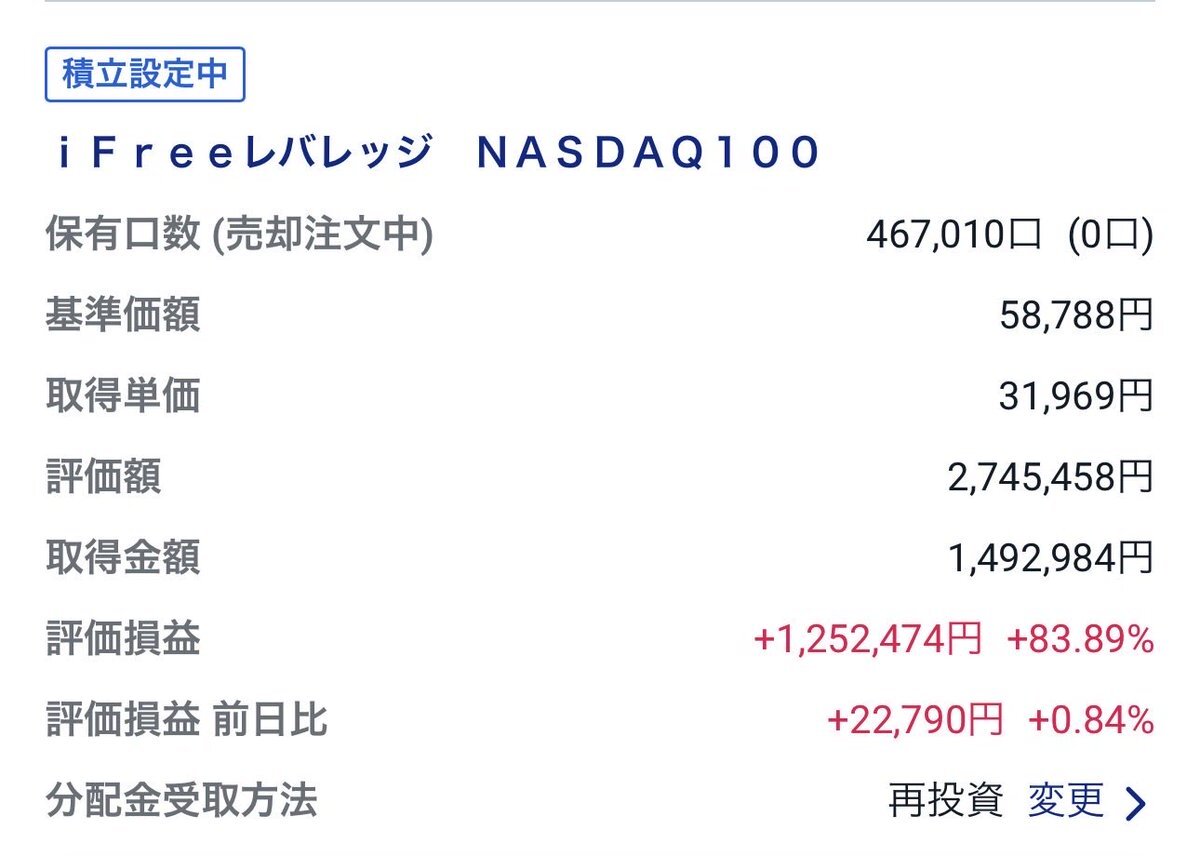The image size is (1200, 856).
Task: Click the 評価損益 前日比 label
Action: [187, 720]
